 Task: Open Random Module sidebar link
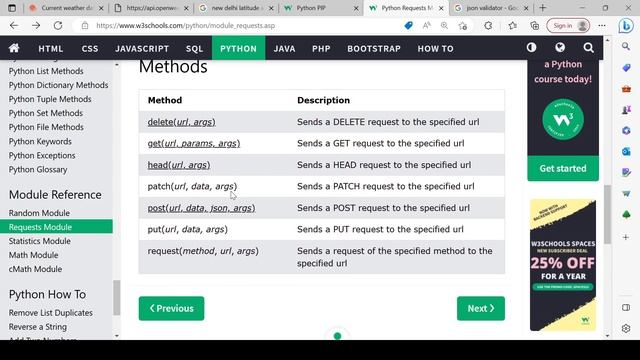click(x=39, y=213)
